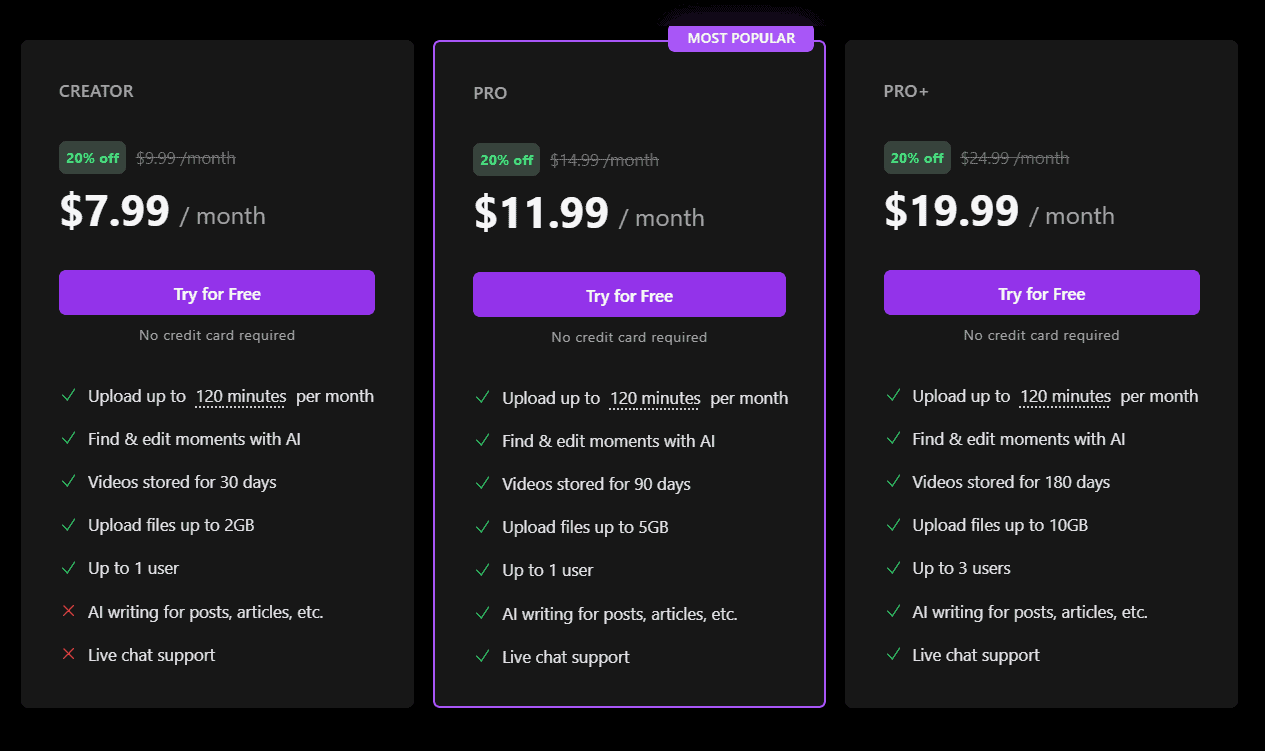Screen dimensions: 1265x751
Task: Click the red X beside Creator's live chat support
Action: (x=69, y=654)
